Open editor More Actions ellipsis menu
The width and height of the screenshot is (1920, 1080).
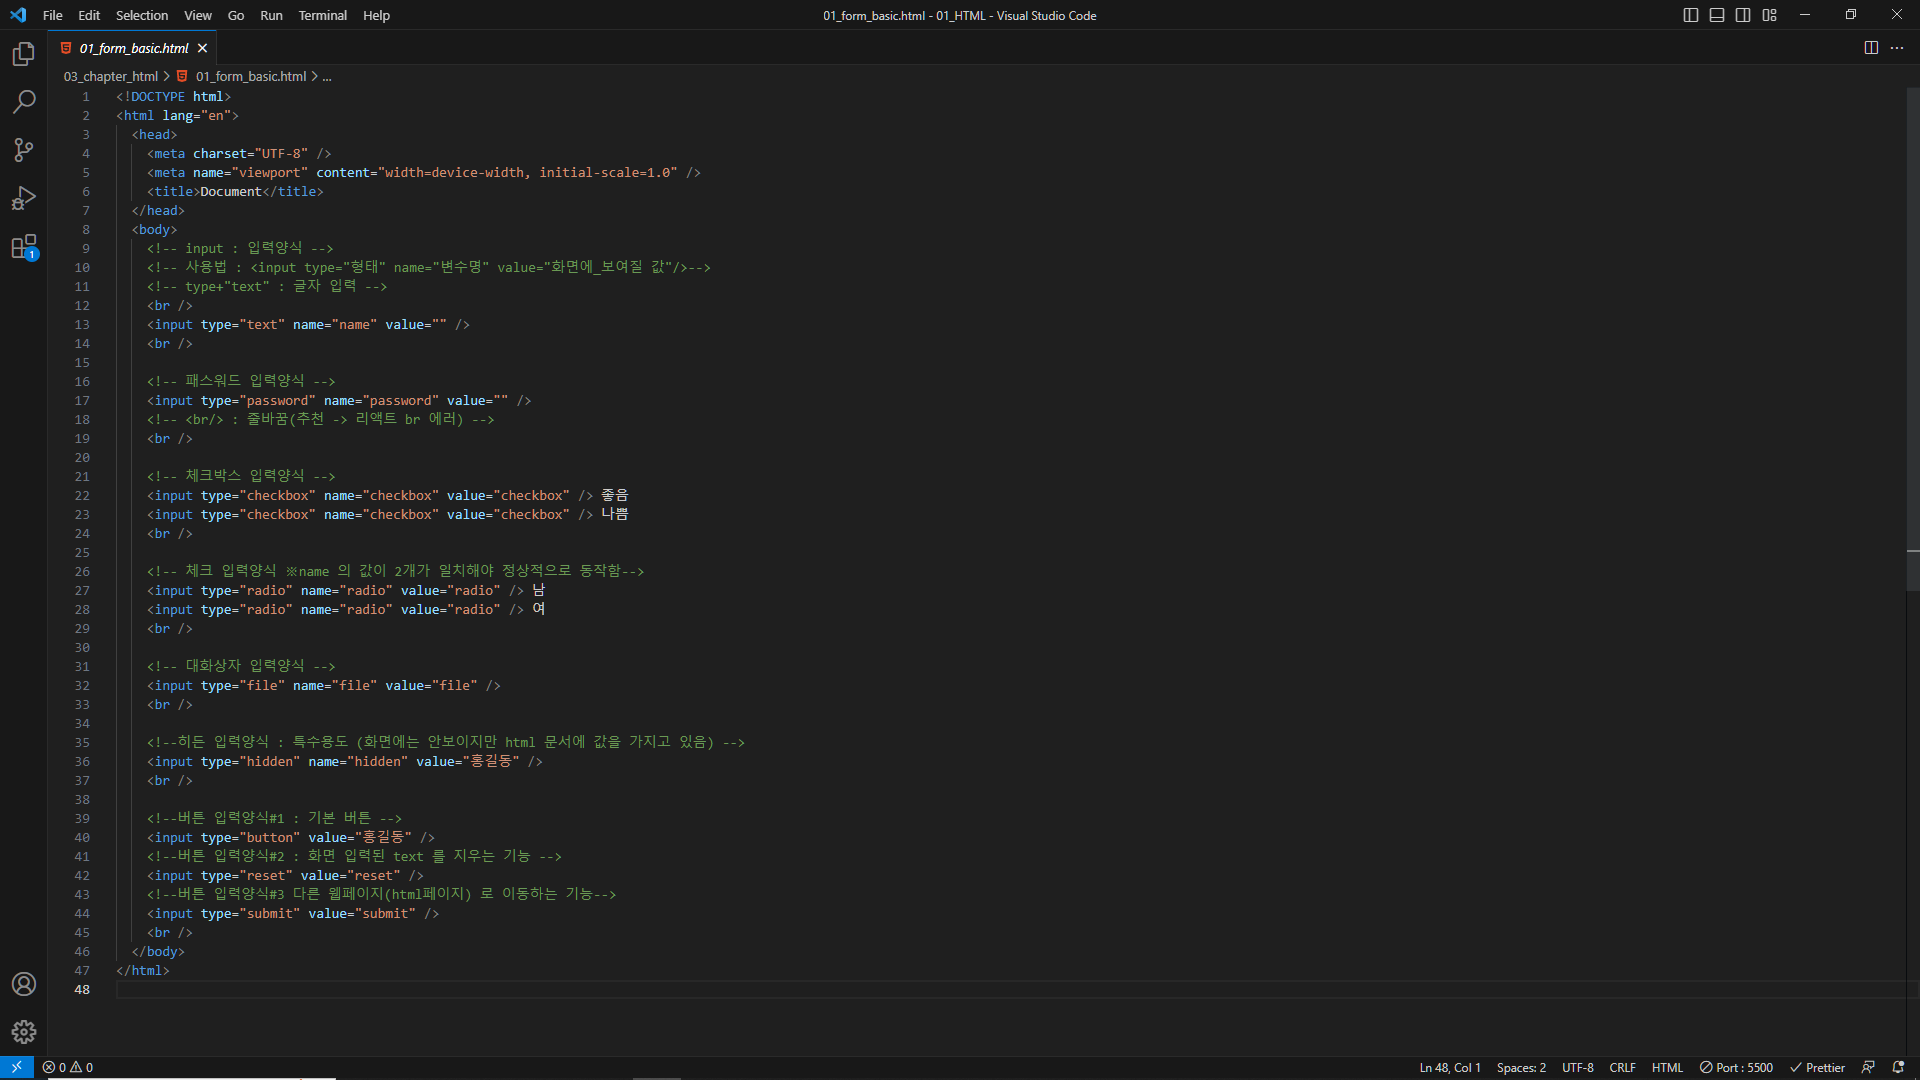pos(1897,48)
